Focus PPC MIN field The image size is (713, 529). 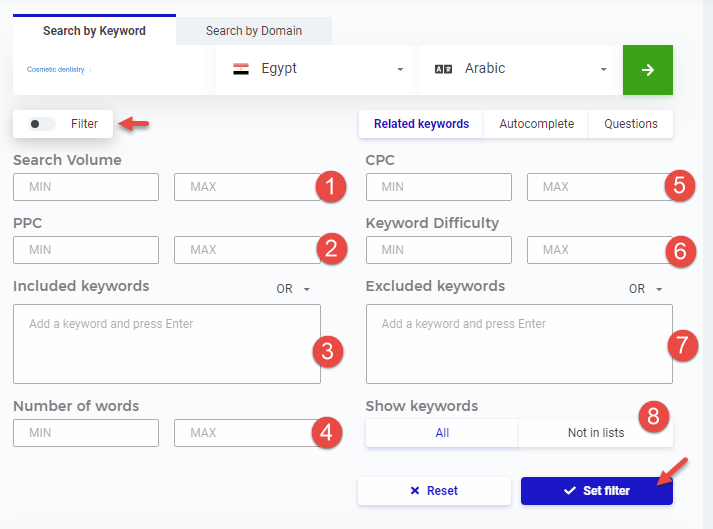pyautogui.click(x=86, y=250)
